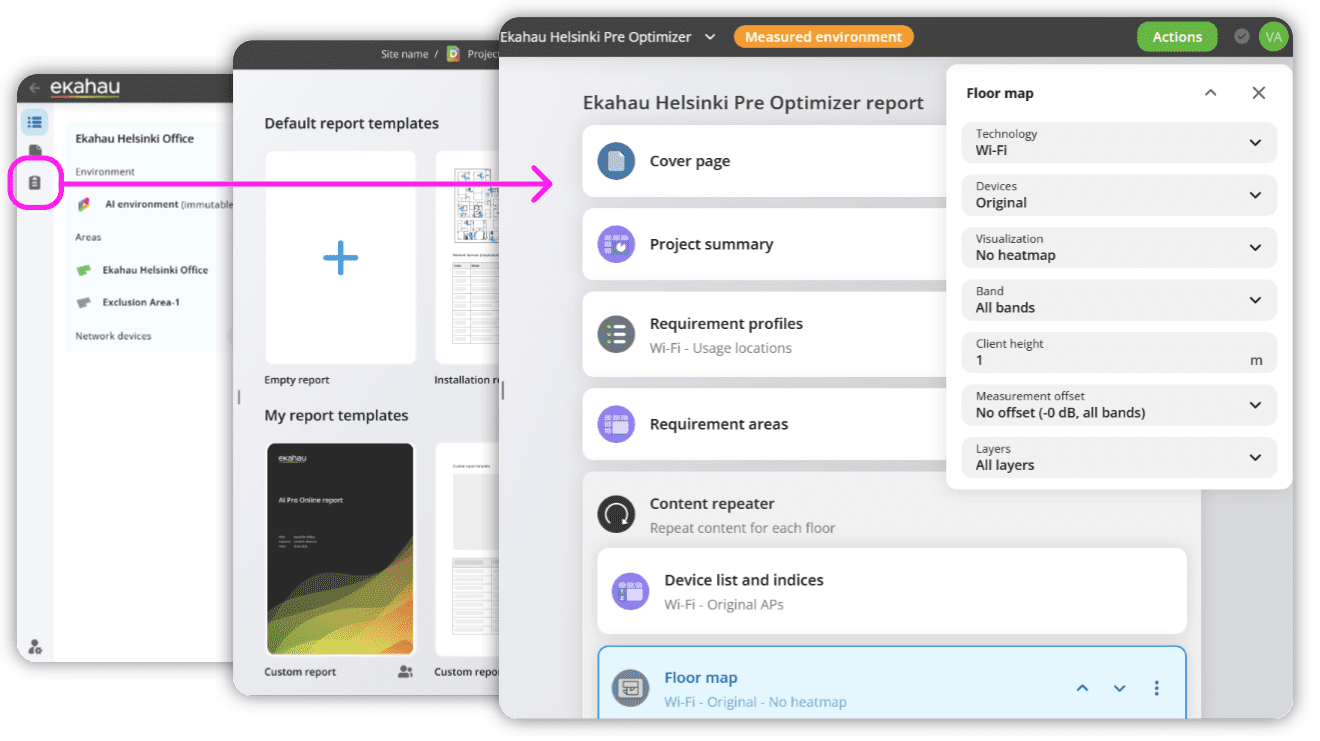Open the Cover page section
The image size is (1320, 741).
click(x=690, y=161)
